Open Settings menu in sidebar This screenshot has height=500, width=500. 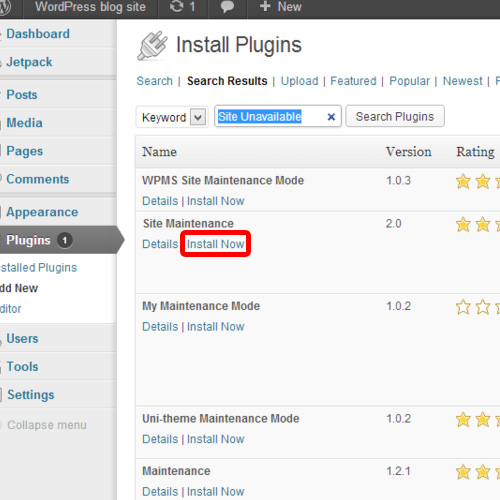point(31,395)
